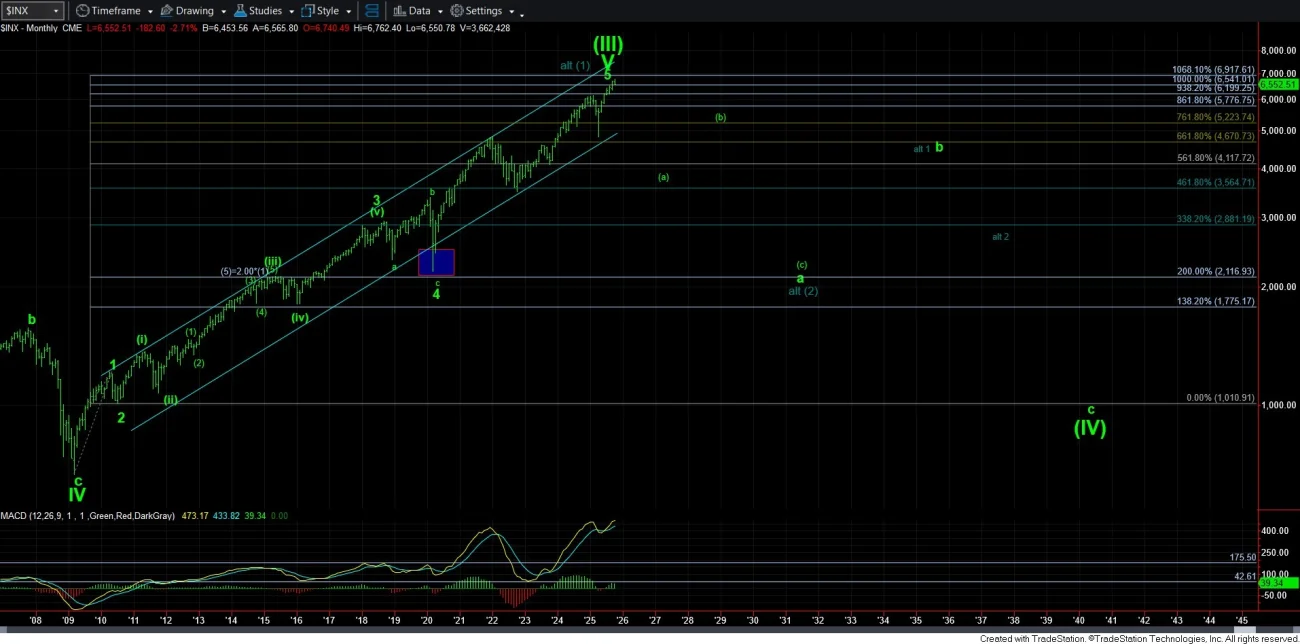Click the stacked windows linking icon
This screenshot has width=1300, height=644.
tap(372, 11)
